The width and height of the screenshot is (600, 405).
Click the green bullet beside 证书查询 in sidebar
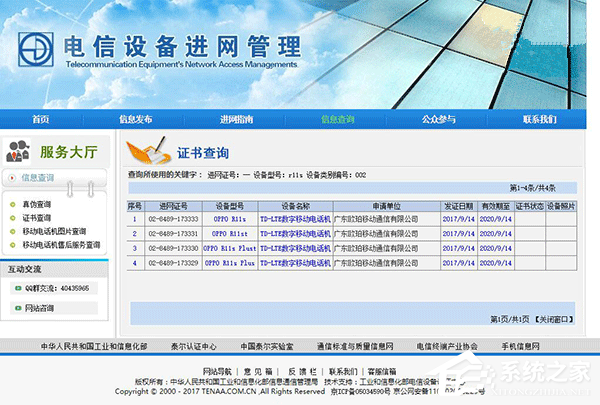click(13, 218)
